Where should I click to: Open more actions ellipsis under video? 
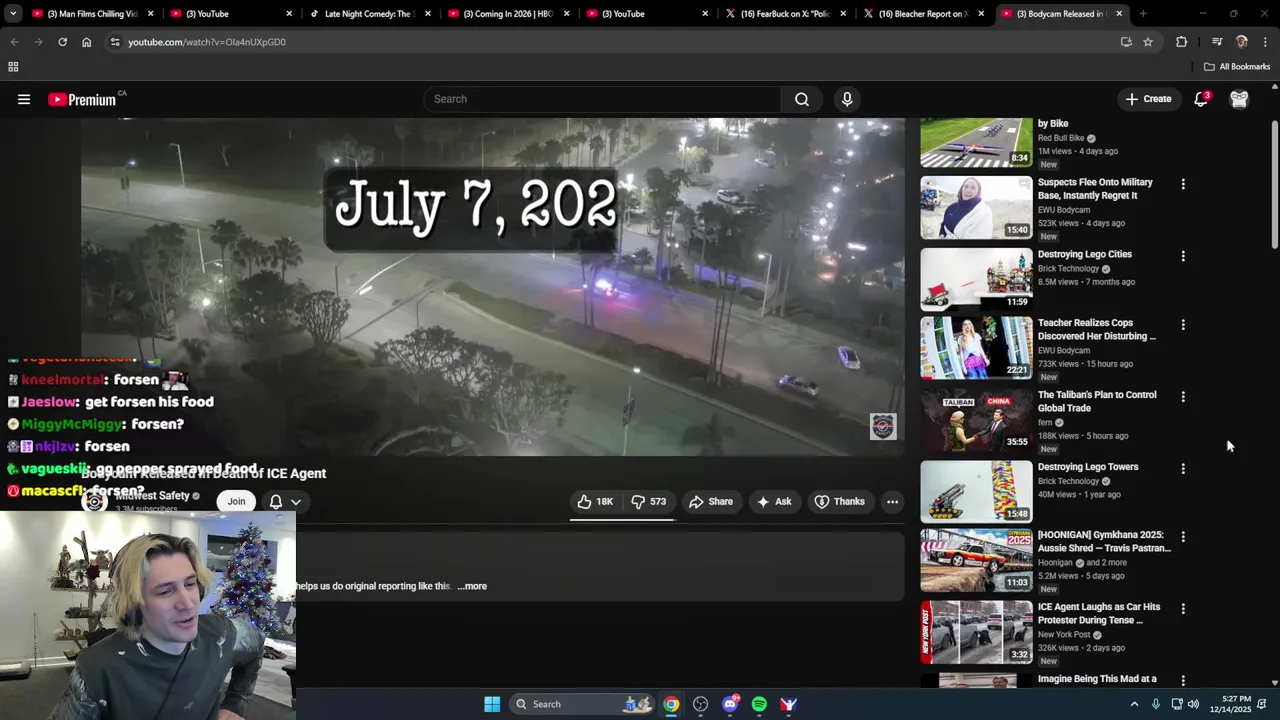click(x=892, y=502)
